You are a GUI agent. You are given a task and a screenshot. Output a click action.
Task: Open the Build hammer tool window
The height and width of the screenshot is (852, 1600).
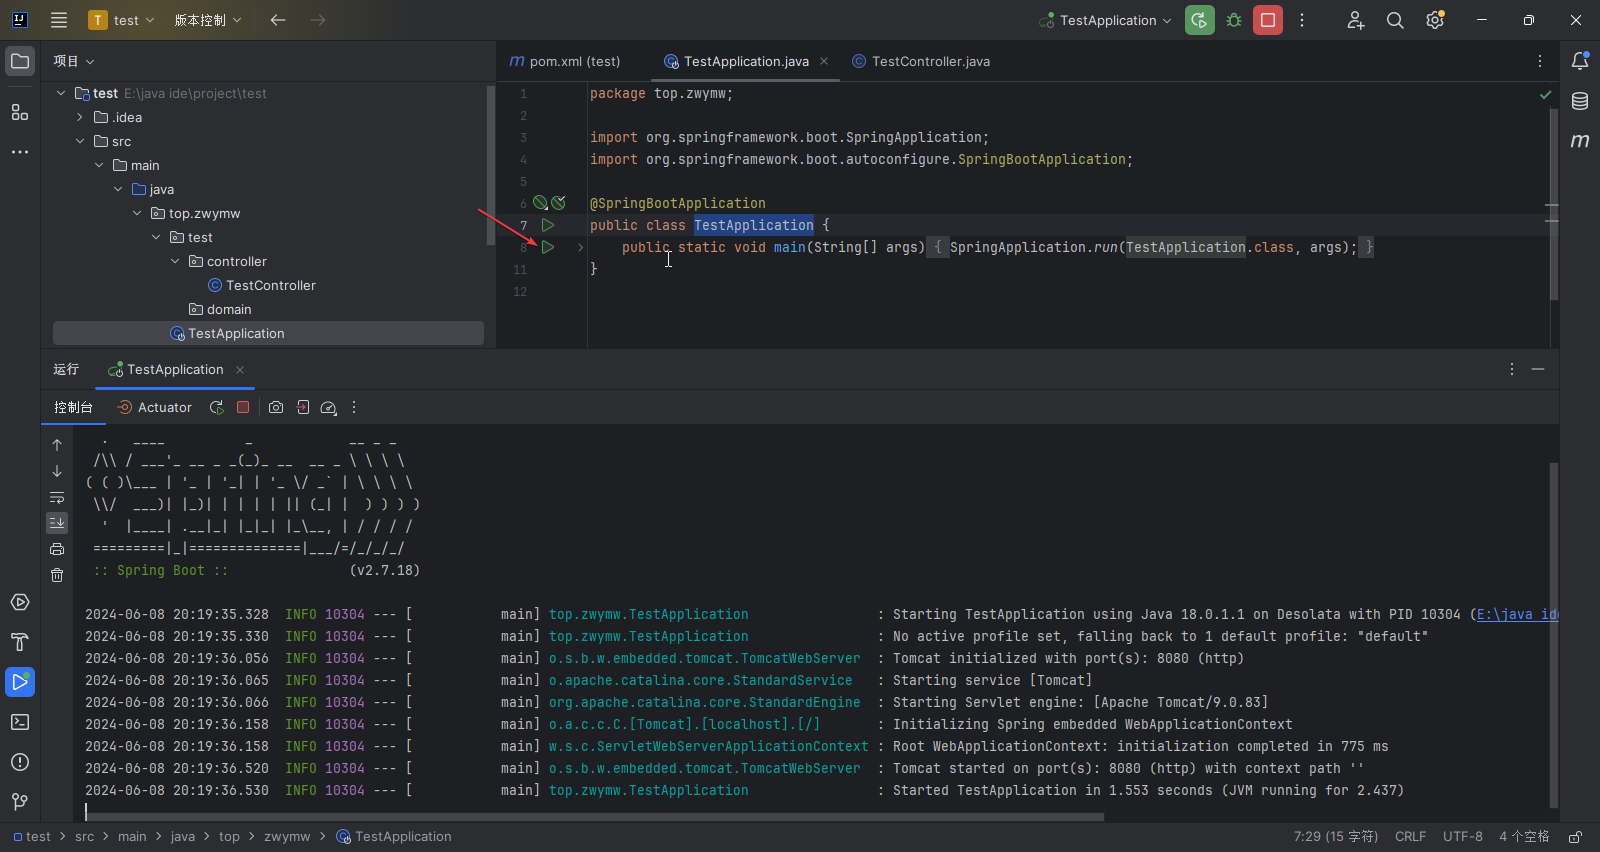coord(20,642)
